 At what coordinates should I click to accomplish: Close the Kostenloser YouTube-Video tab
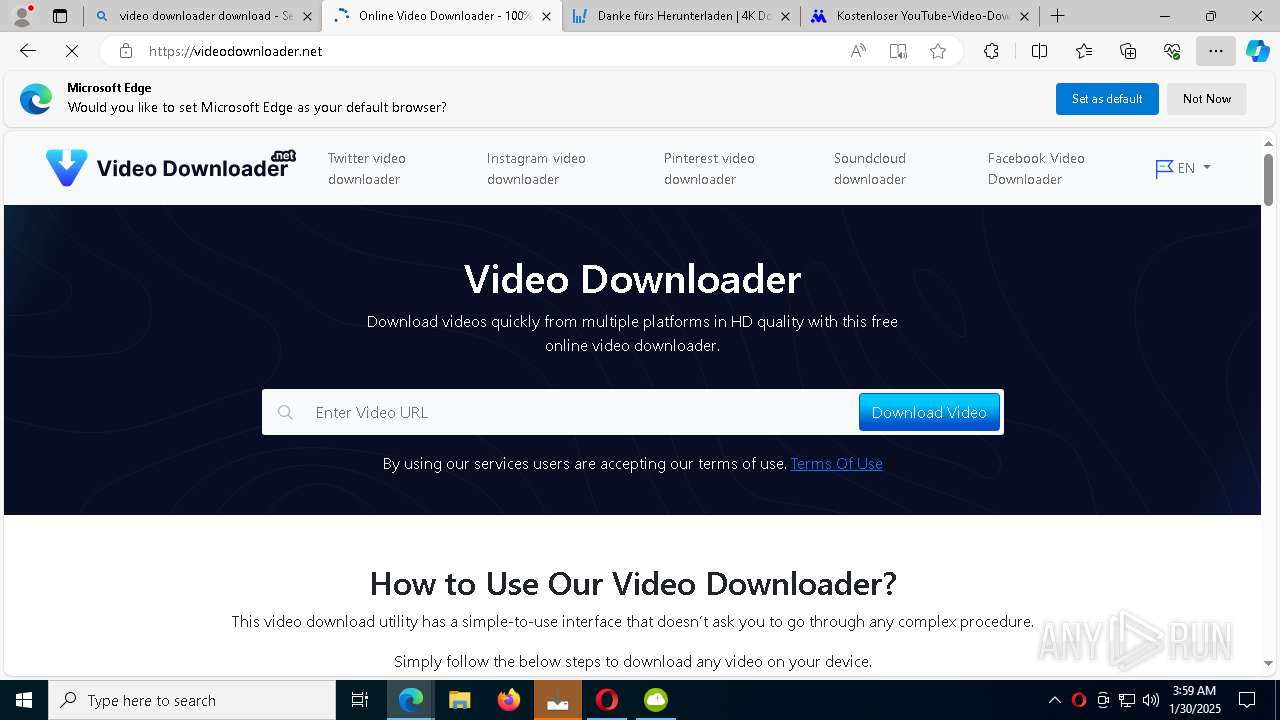tap(1024, 16)
